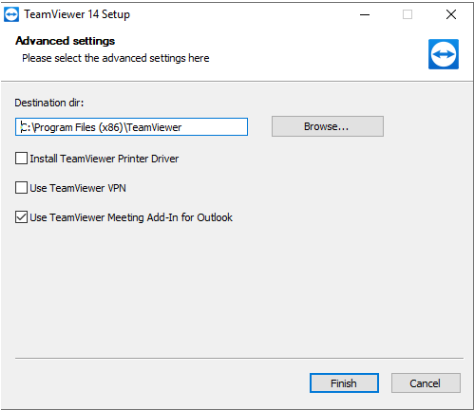Click the "Use TeamViewer Meeting Add-In for Outlook" label
476x411 pixels.
[x=131, y=217]
